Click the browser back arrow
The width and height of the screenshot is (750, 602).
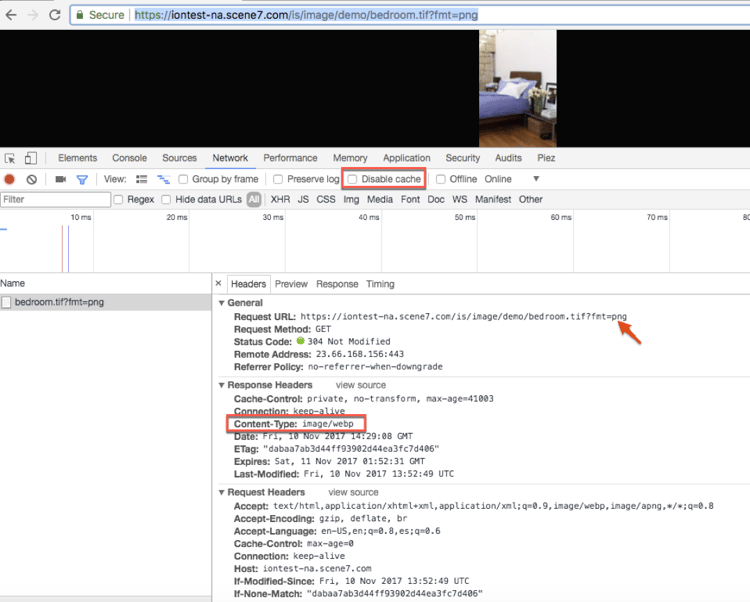(11, 15)
